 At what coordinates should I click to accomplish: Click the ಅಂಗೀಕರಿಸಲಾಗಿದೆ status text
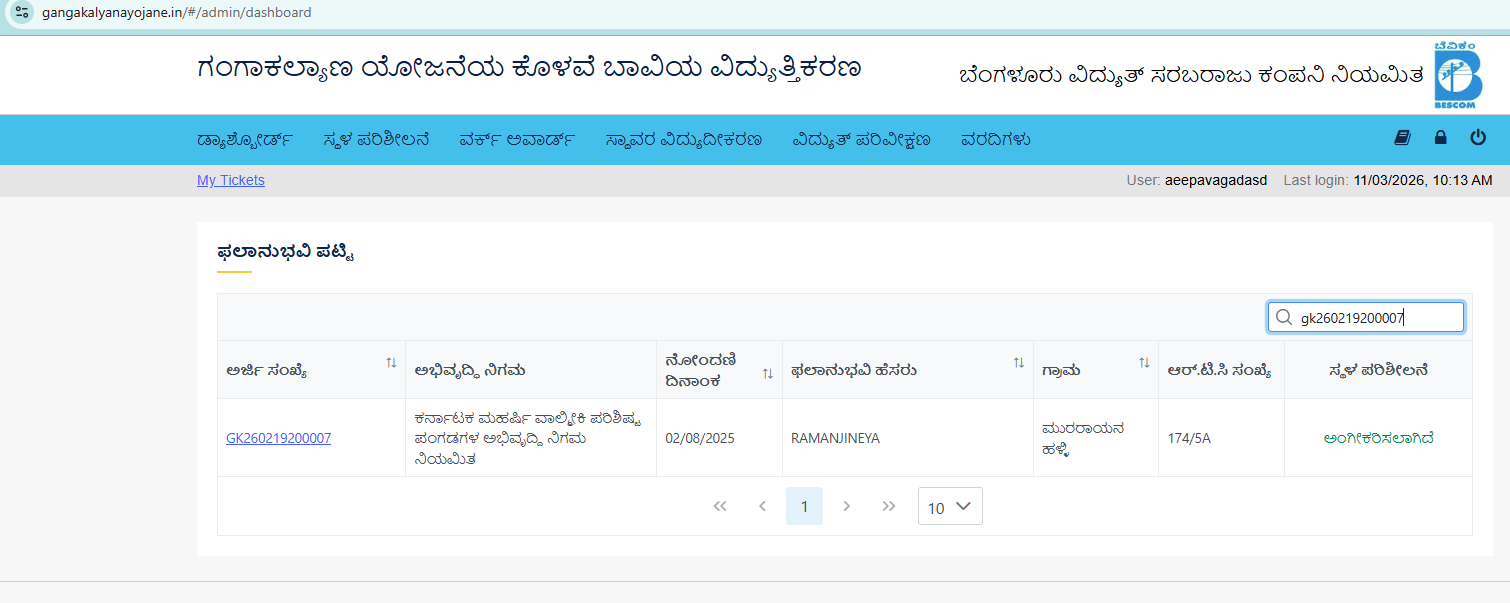click(x=1378, y=438)
